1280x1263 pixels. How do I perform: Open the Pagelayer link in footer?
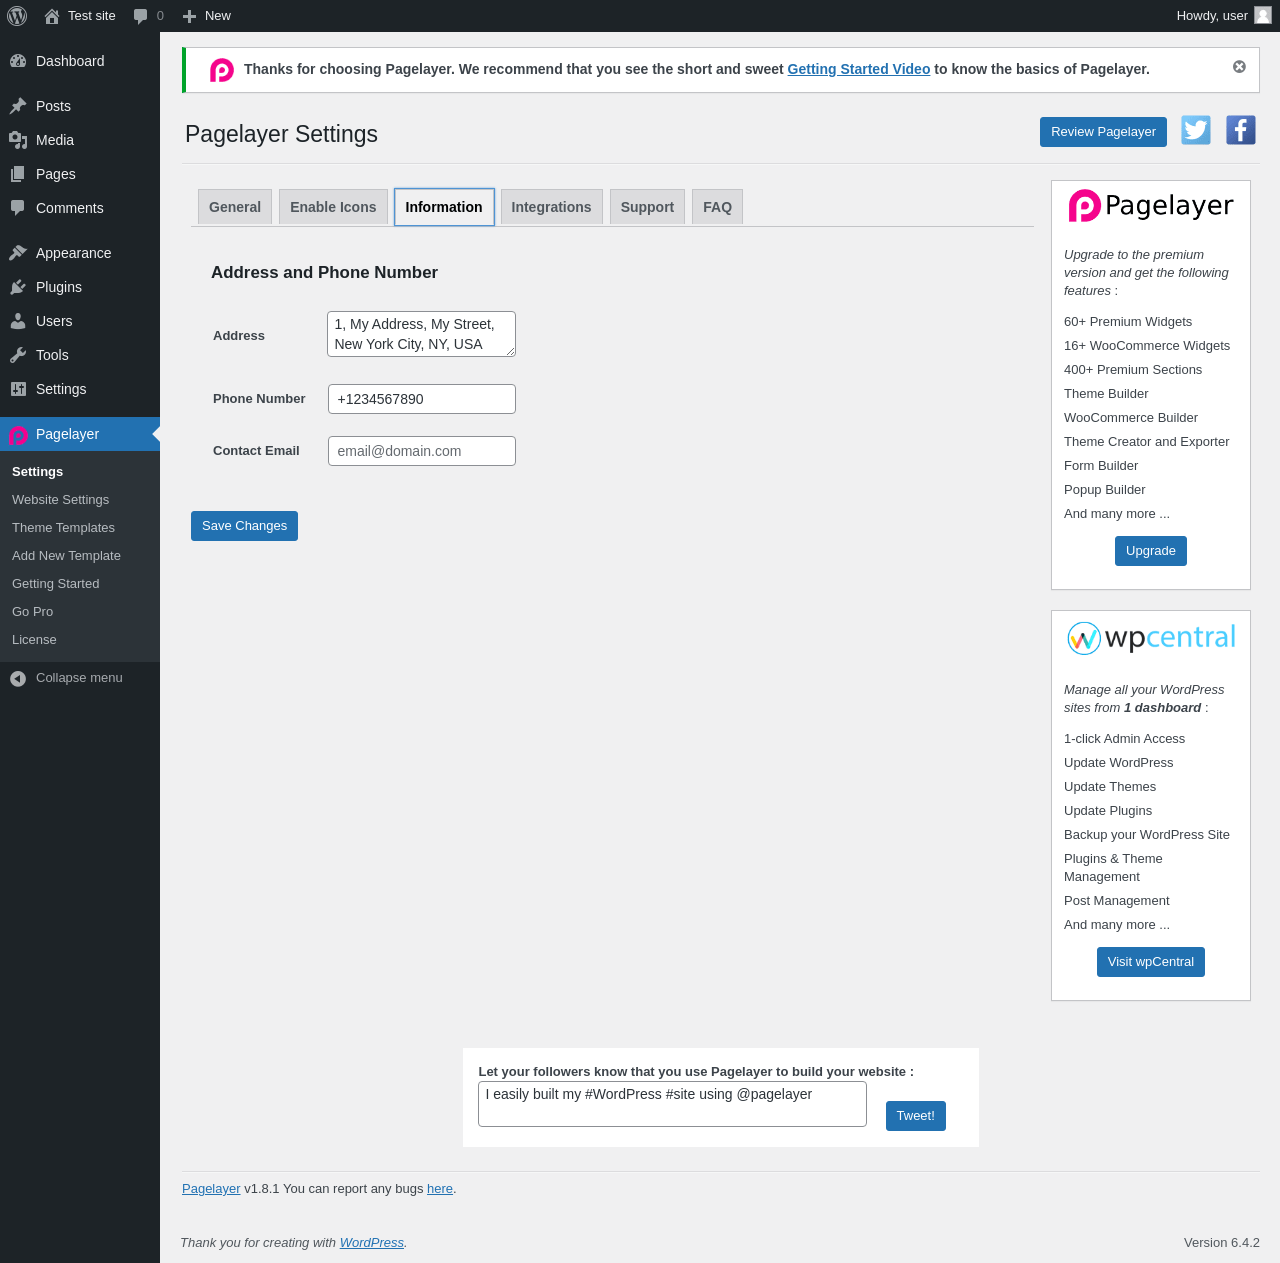click(211, 1189)
